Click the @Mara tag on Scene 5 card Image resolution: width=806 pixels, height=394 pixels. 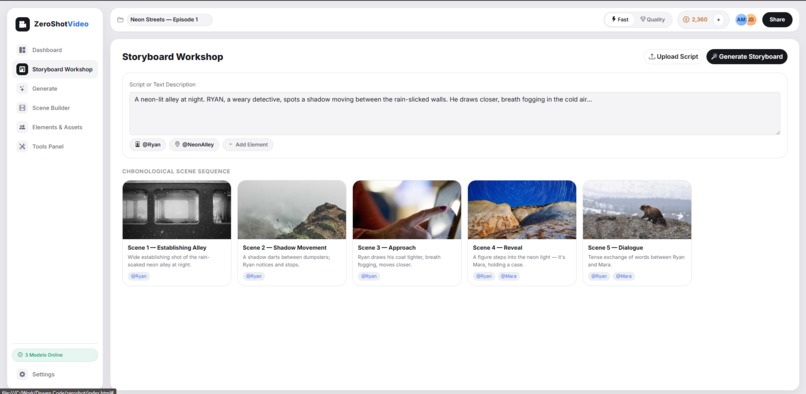point(624,276)
